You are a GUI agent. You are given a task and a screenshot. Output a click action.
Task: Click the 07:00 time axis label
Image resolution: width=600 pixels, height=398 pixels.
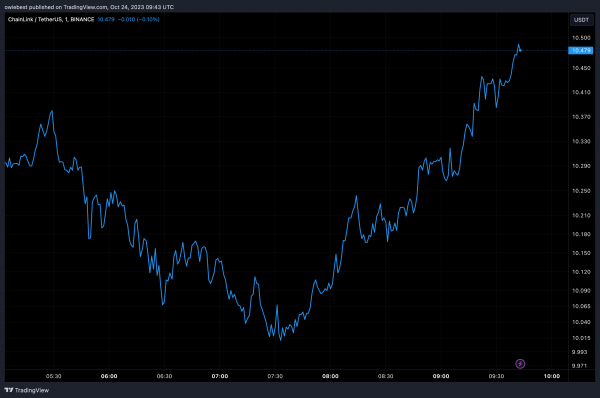[x=220, y=376]
